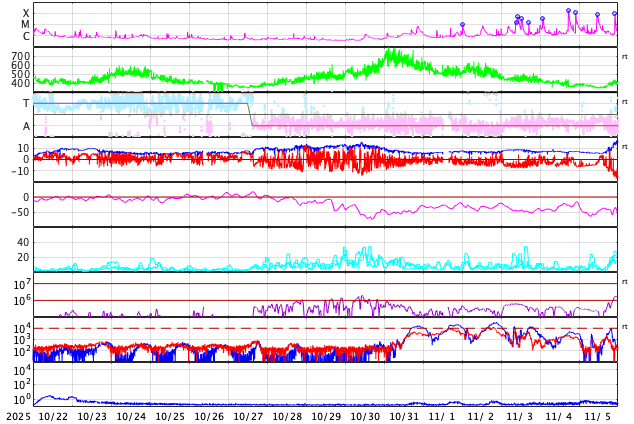Click the 11/ 5 date label
634x424 pixels.
coord(598,416)
